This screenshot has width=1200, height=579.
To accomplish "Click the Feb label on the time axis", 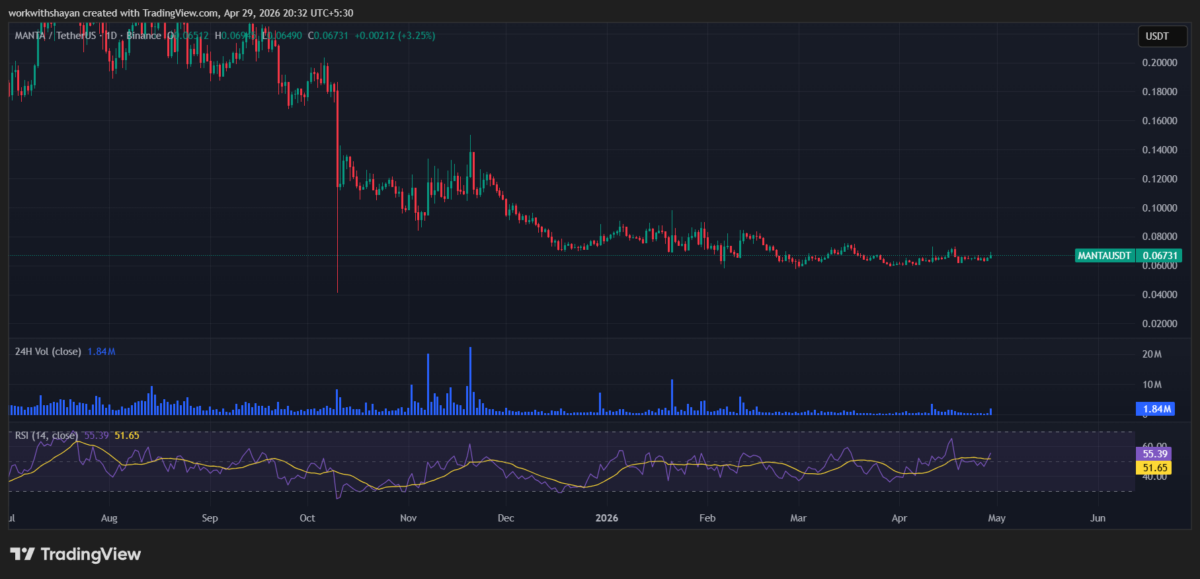I will pyautogui.click(x=707, y=519).
